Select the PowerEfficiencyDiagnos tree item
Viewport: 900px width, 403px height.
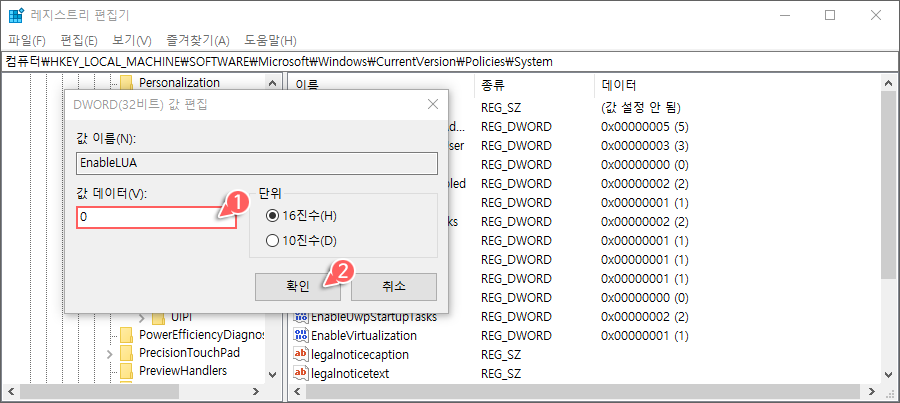pyautogui.click(x=201, y=335)
